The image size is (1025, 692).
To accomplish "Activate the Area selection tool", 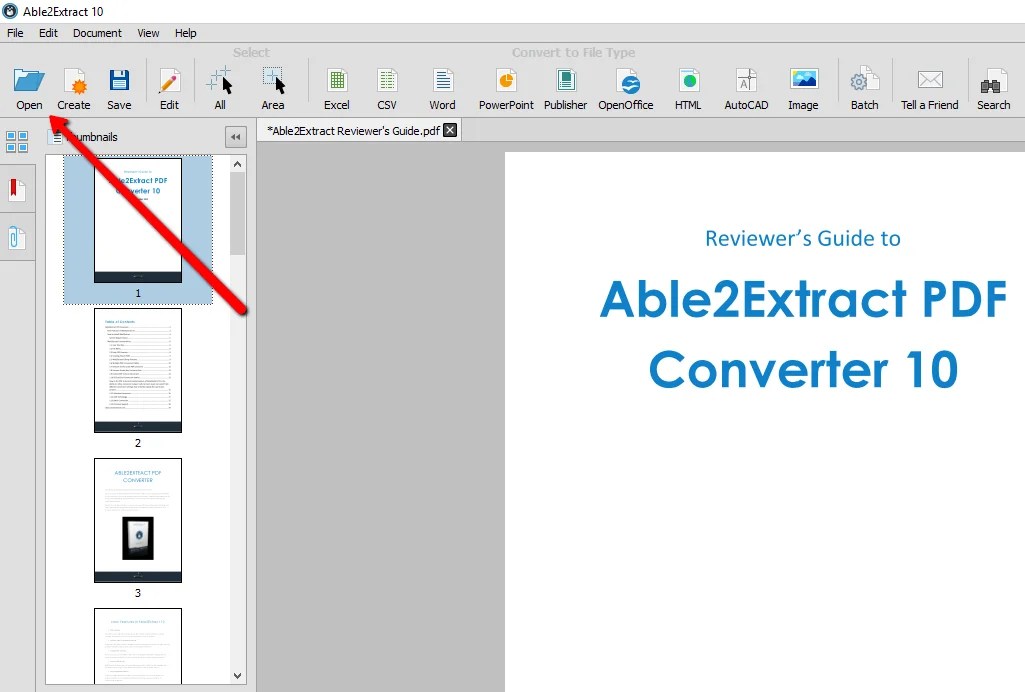I will 273,85.
